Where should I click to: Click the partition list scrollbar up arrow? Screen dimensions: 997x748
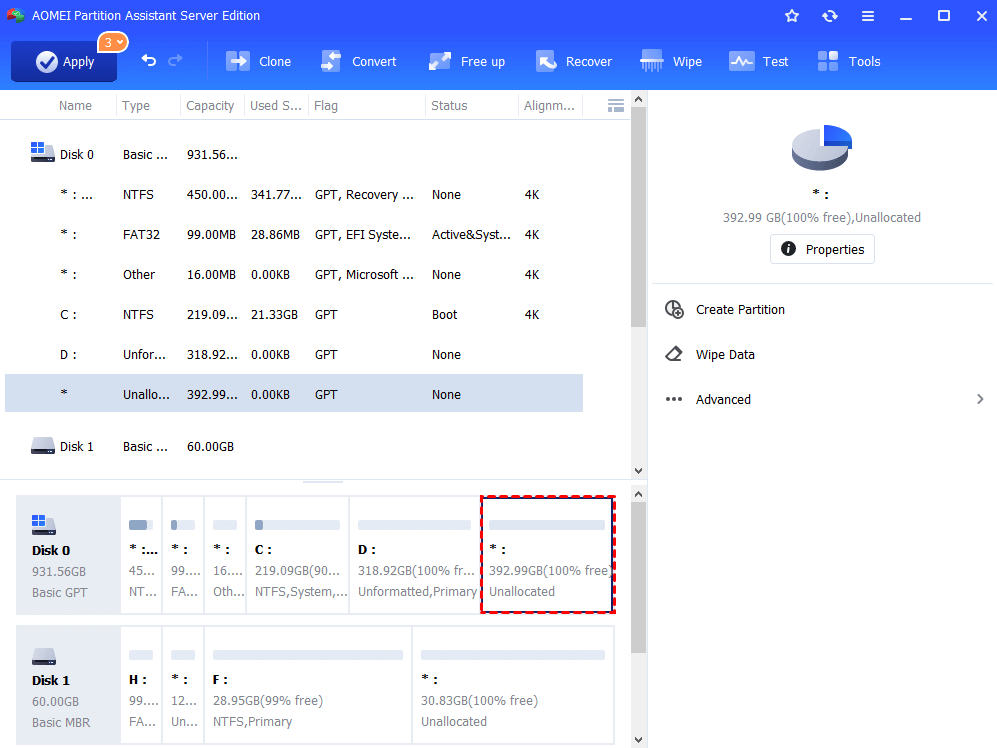(638, 99)
